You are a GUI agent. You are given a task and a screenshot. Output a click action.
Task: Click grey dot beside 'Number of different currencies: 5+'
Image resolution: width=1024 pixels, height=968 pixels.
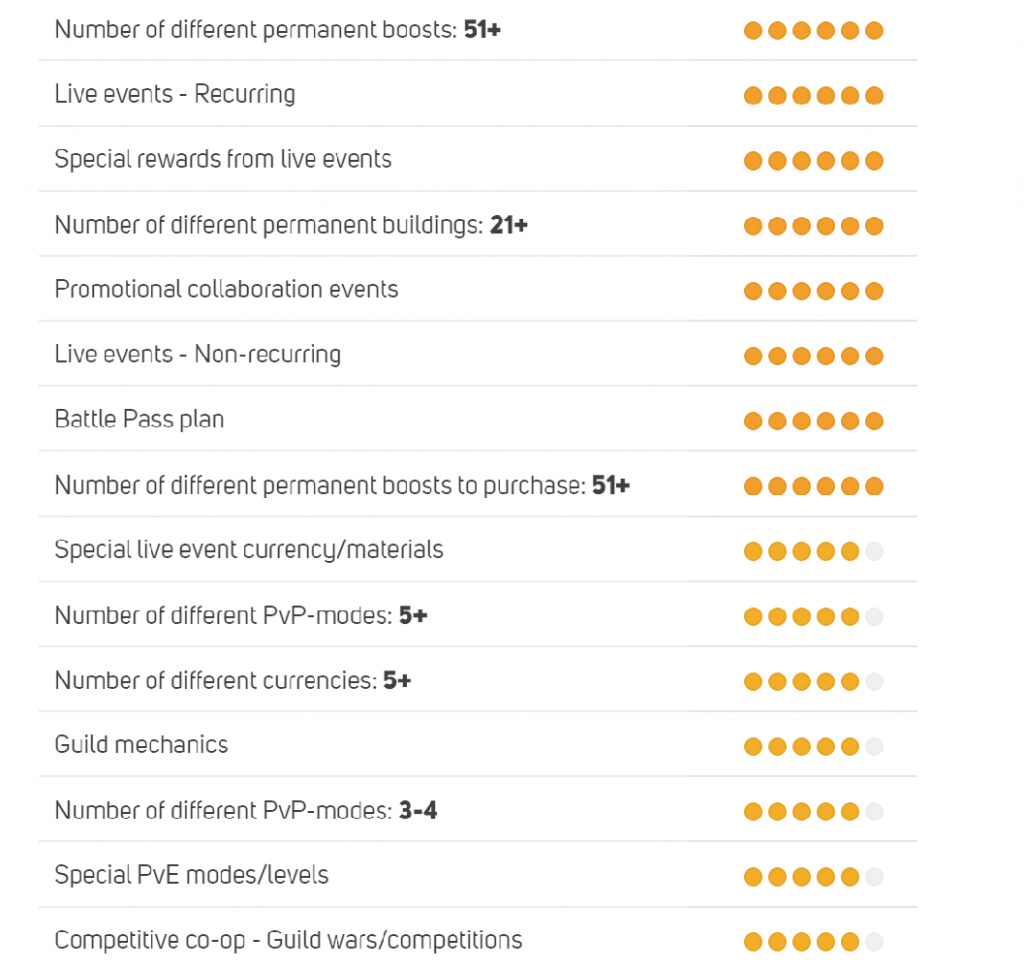(x=874, y=682)
